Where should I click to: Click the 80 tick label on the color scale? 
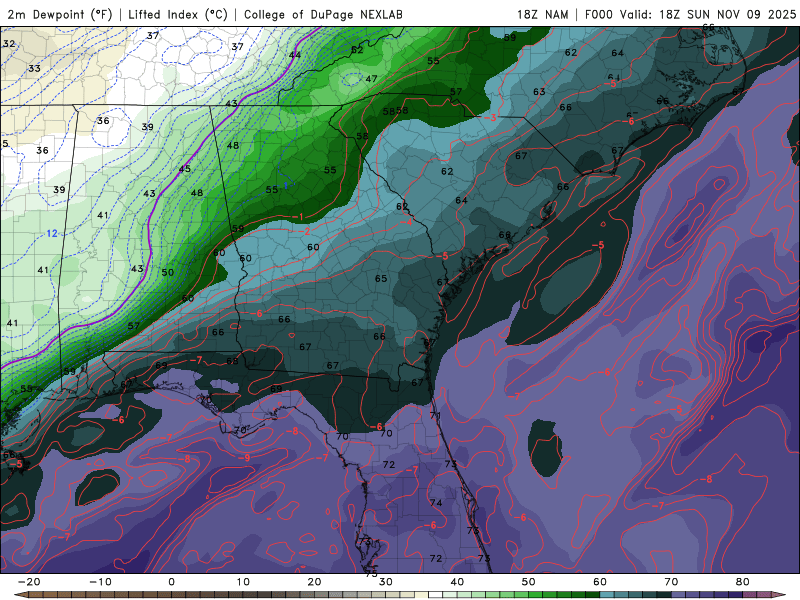[x=743, y=582]
